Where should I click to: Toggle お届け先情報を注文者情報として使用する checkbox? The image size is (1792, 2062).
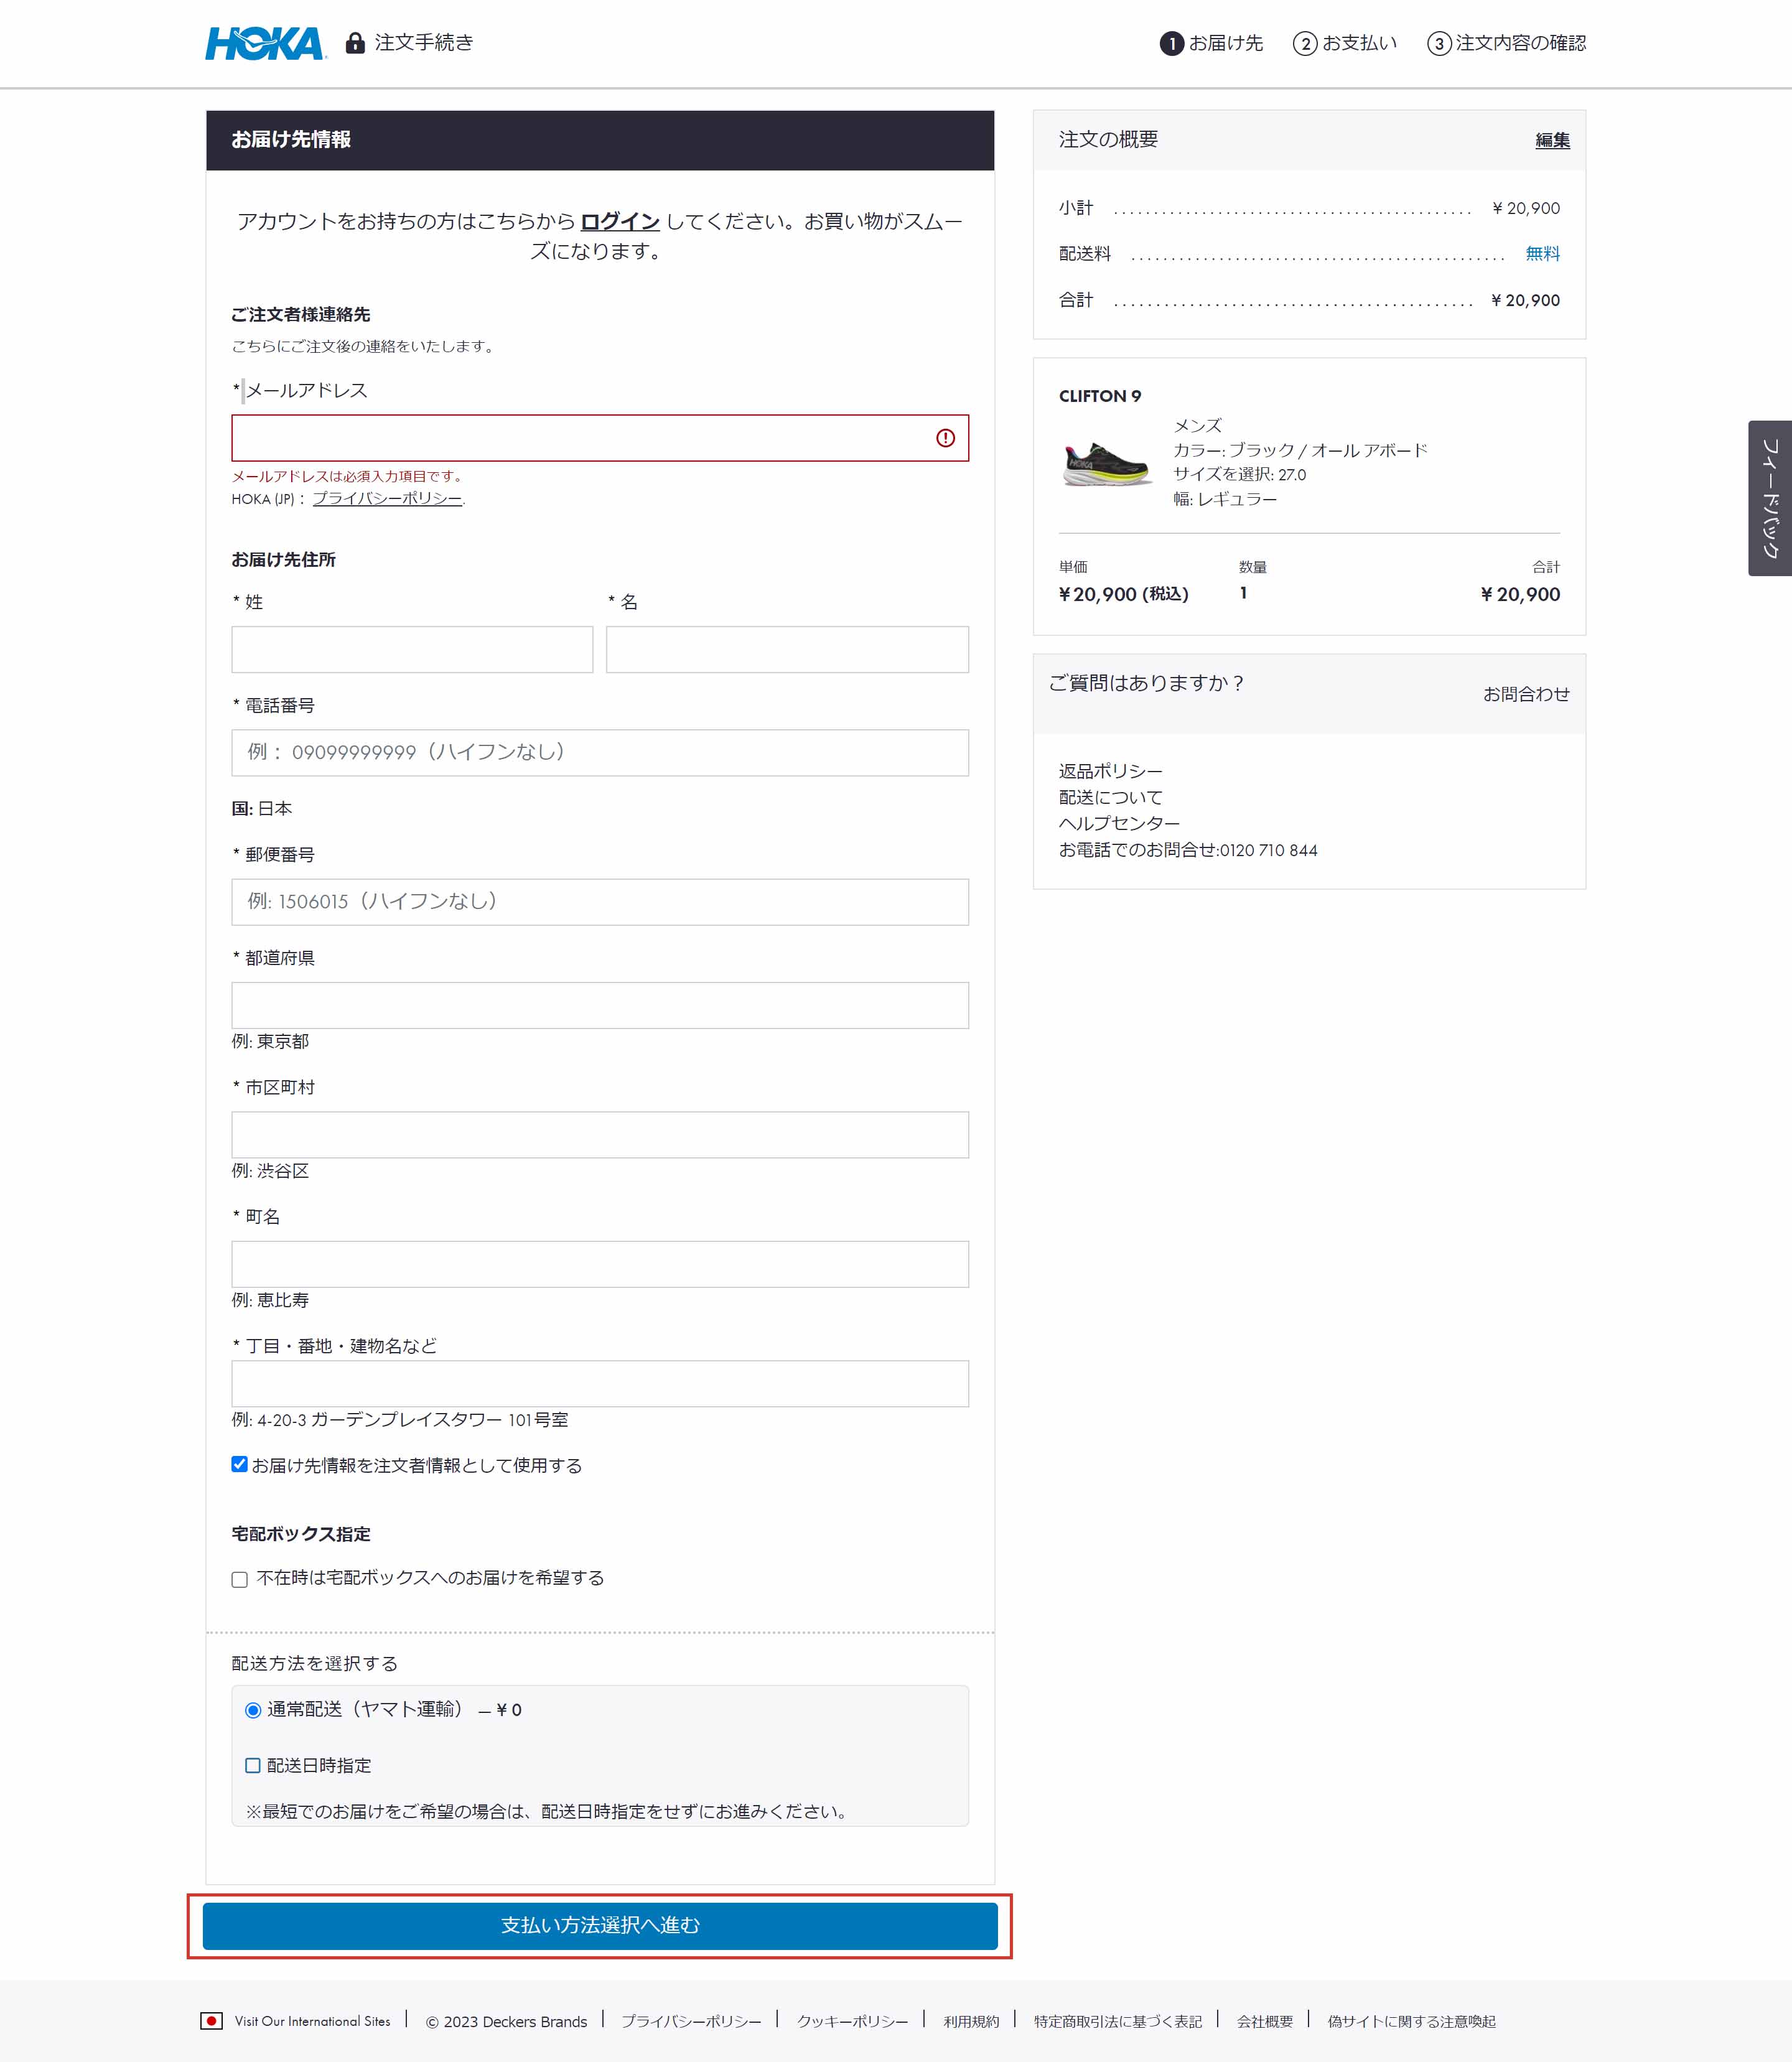[239, 1464]
